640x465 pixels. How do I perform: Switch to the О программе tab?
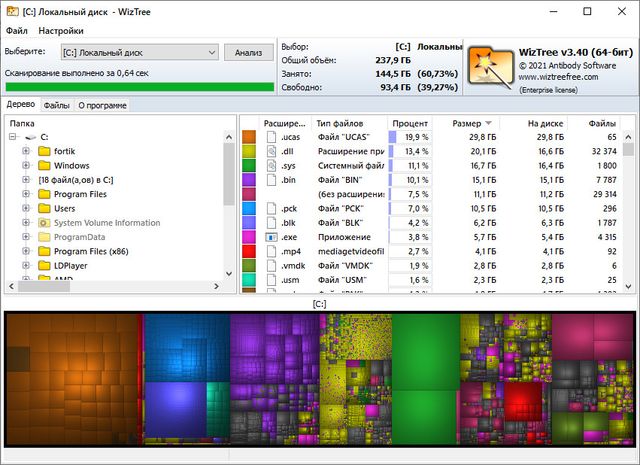coord(102,105)
